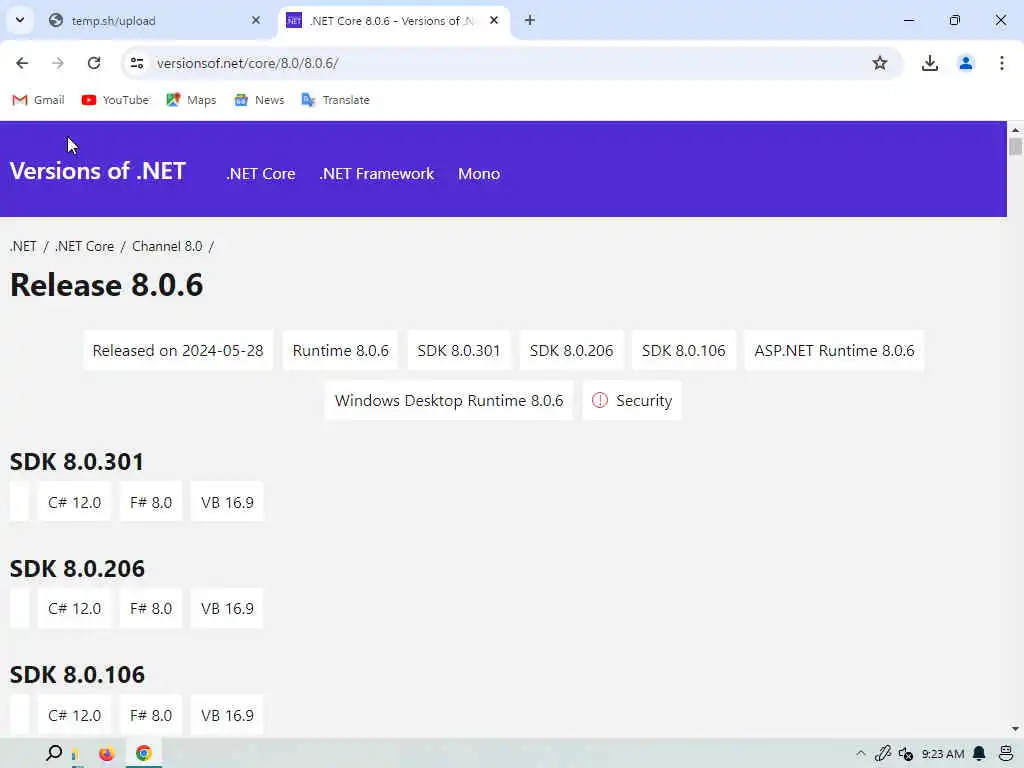The width and height of the screenshot is (1024, 768).
Task: Close the .NET Core 8.0.6 tab
Action: (x=494, y=20)
